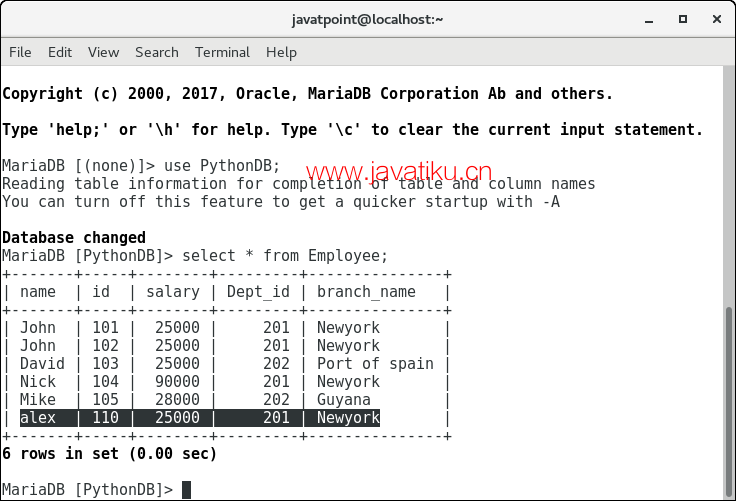Click 'select * from Employee;' command text
The width and height of the screenshot is (736, 501).
(x=285, y=255)
